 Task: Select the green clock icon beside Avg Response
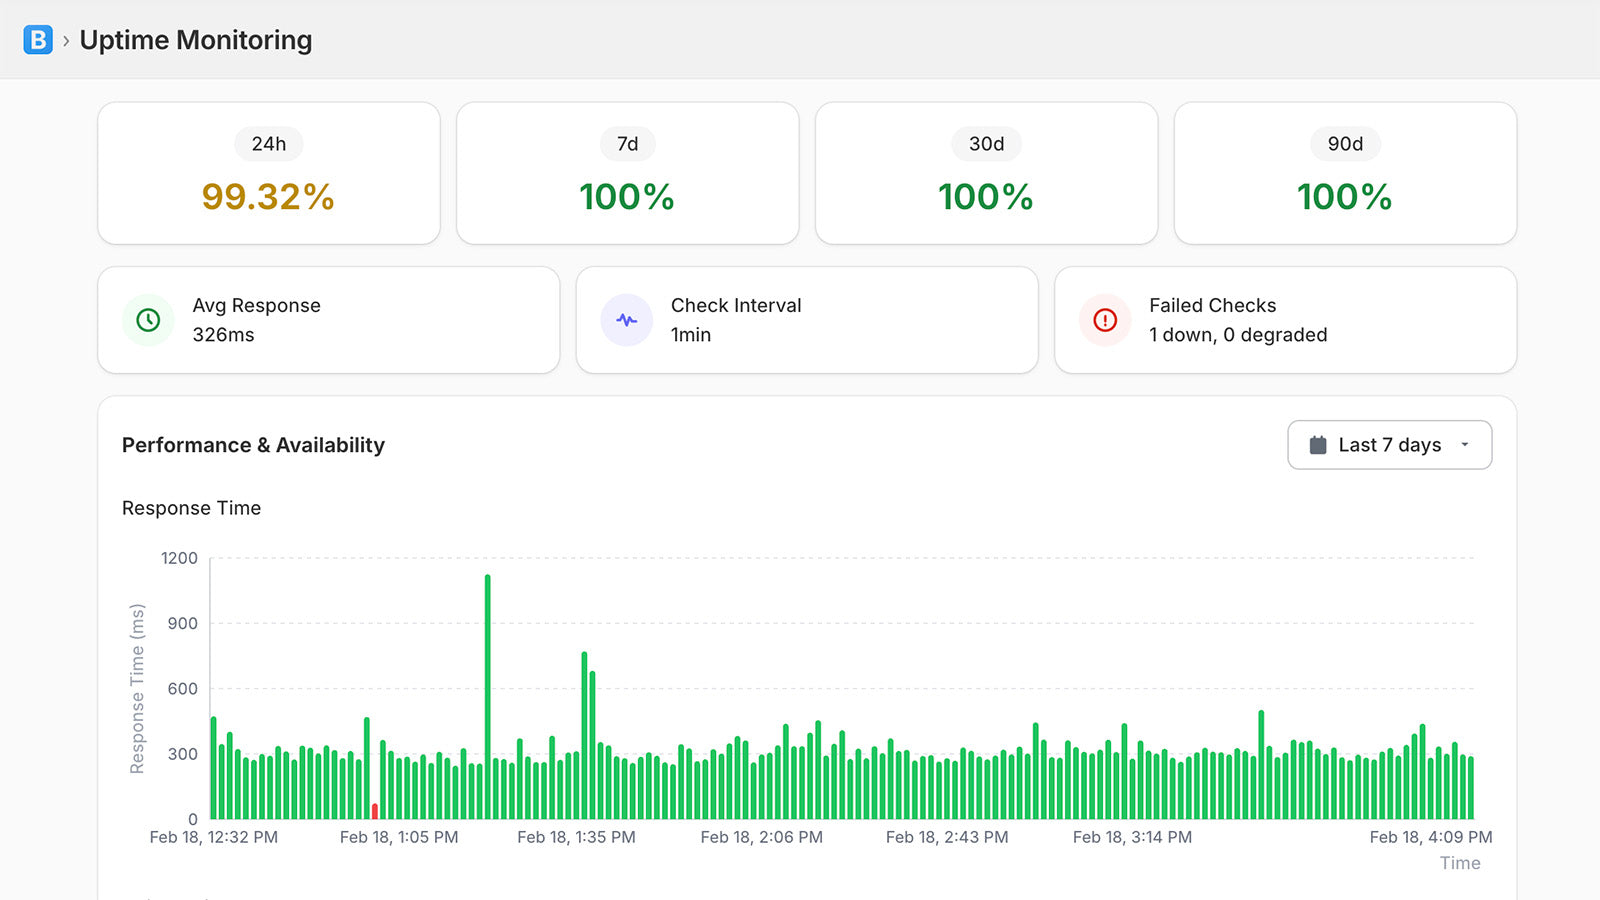(x=148, y=320)
